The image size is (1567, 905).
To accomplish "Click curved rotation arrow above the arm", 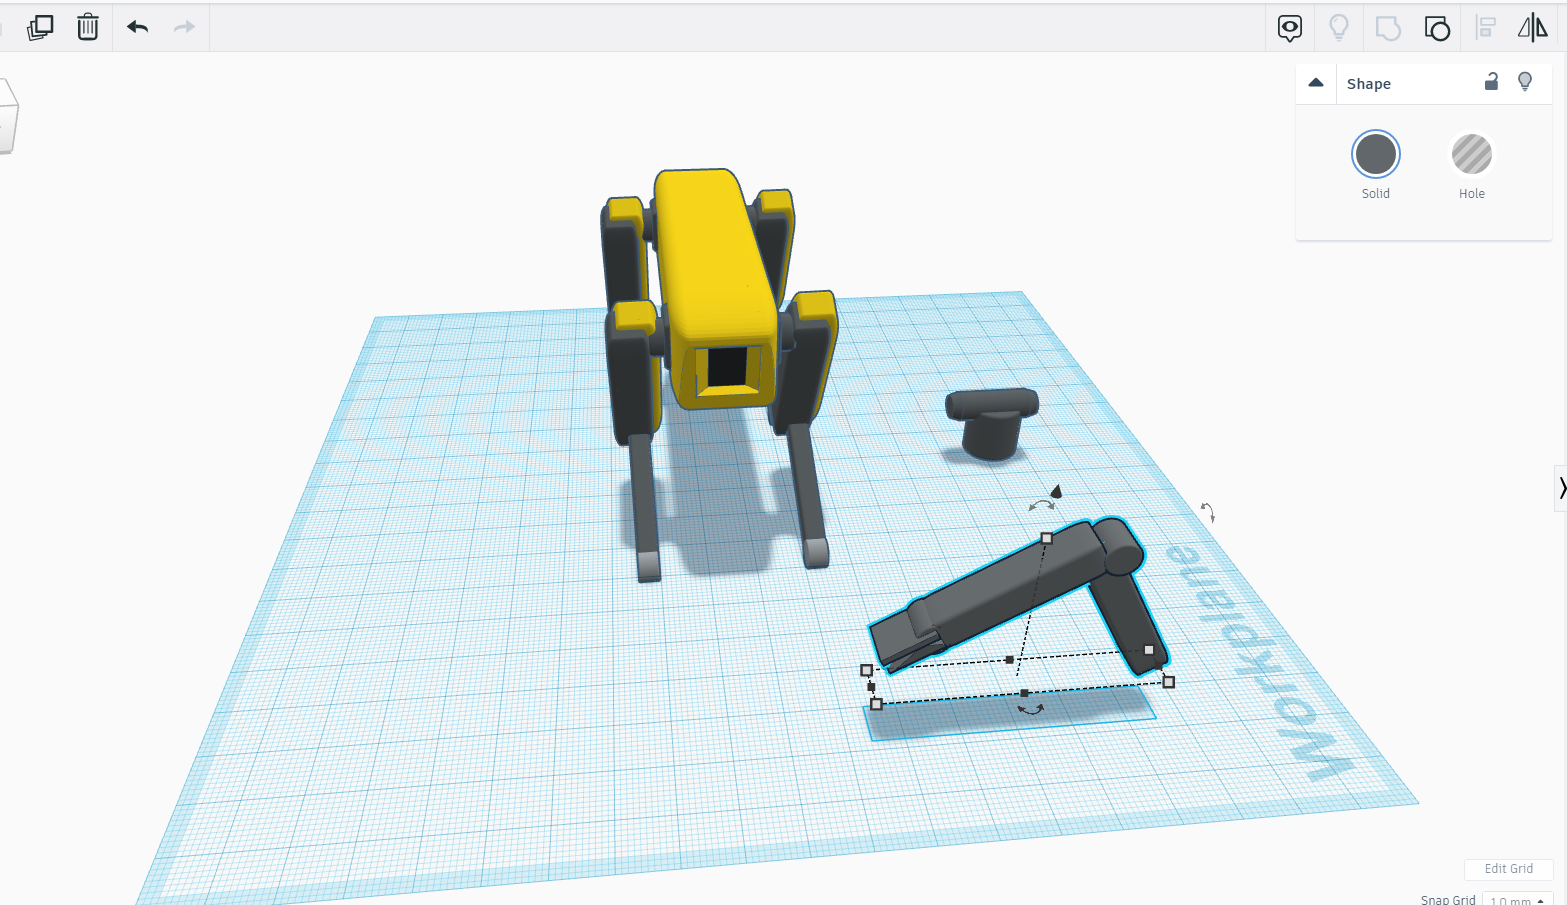I will point(1040,506).
